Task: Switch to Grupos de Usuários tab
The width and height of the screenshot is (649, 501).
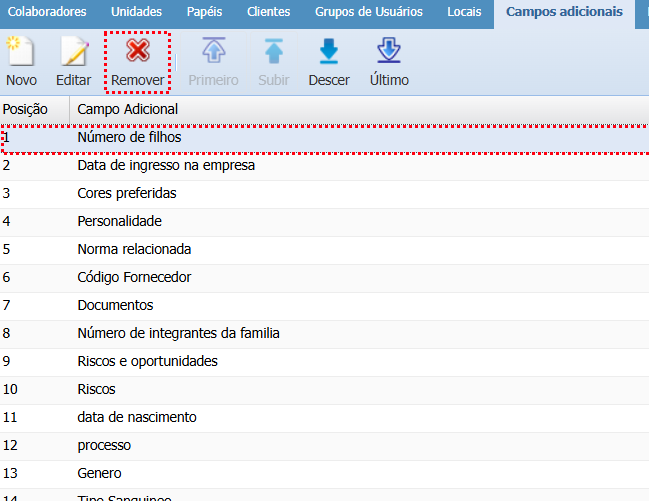Action: coord(368,12)
